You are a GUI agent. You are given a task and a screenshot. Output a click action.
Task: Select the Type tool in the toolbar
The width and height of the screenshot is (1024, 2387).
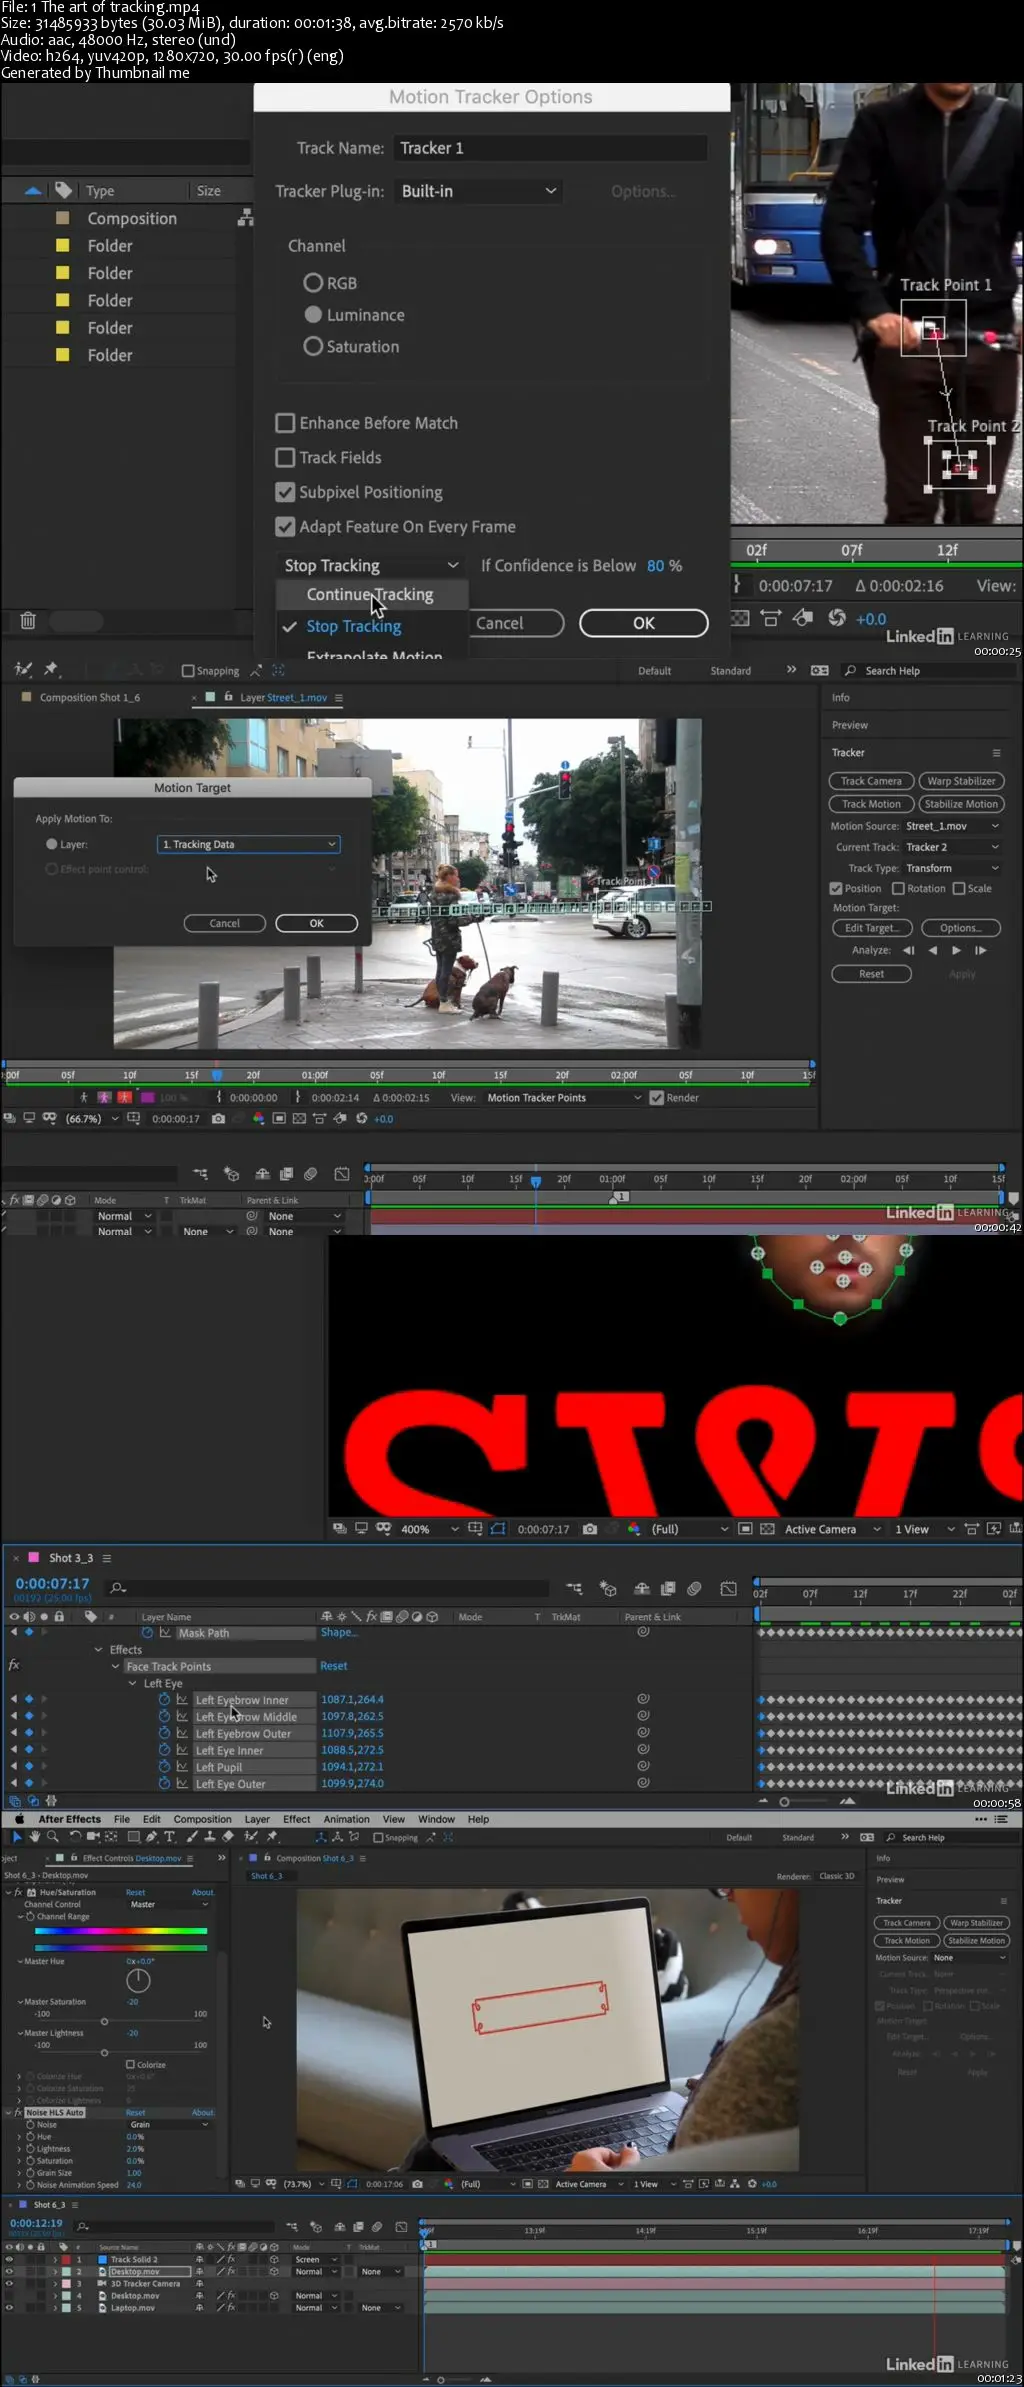coord(170,1837)
